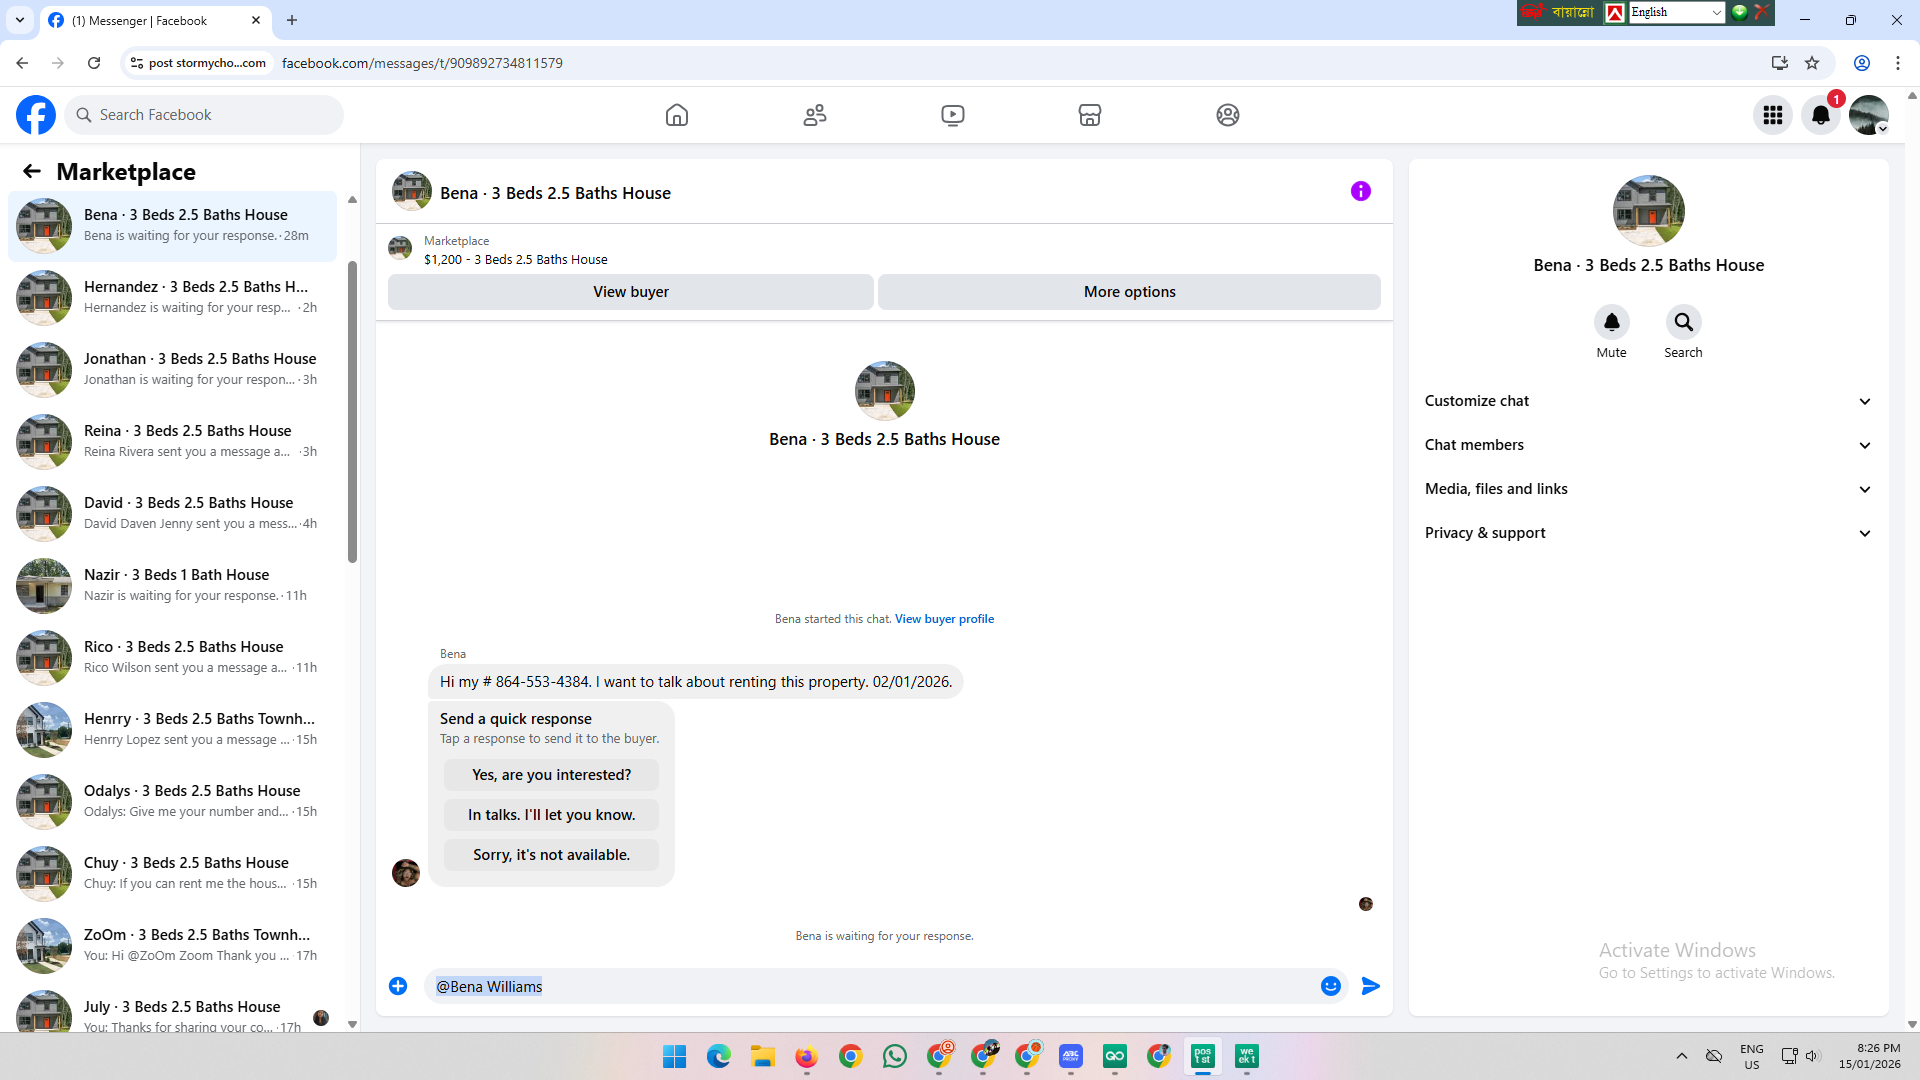Mute this conversation with bell button

[x=1611, y=322]
